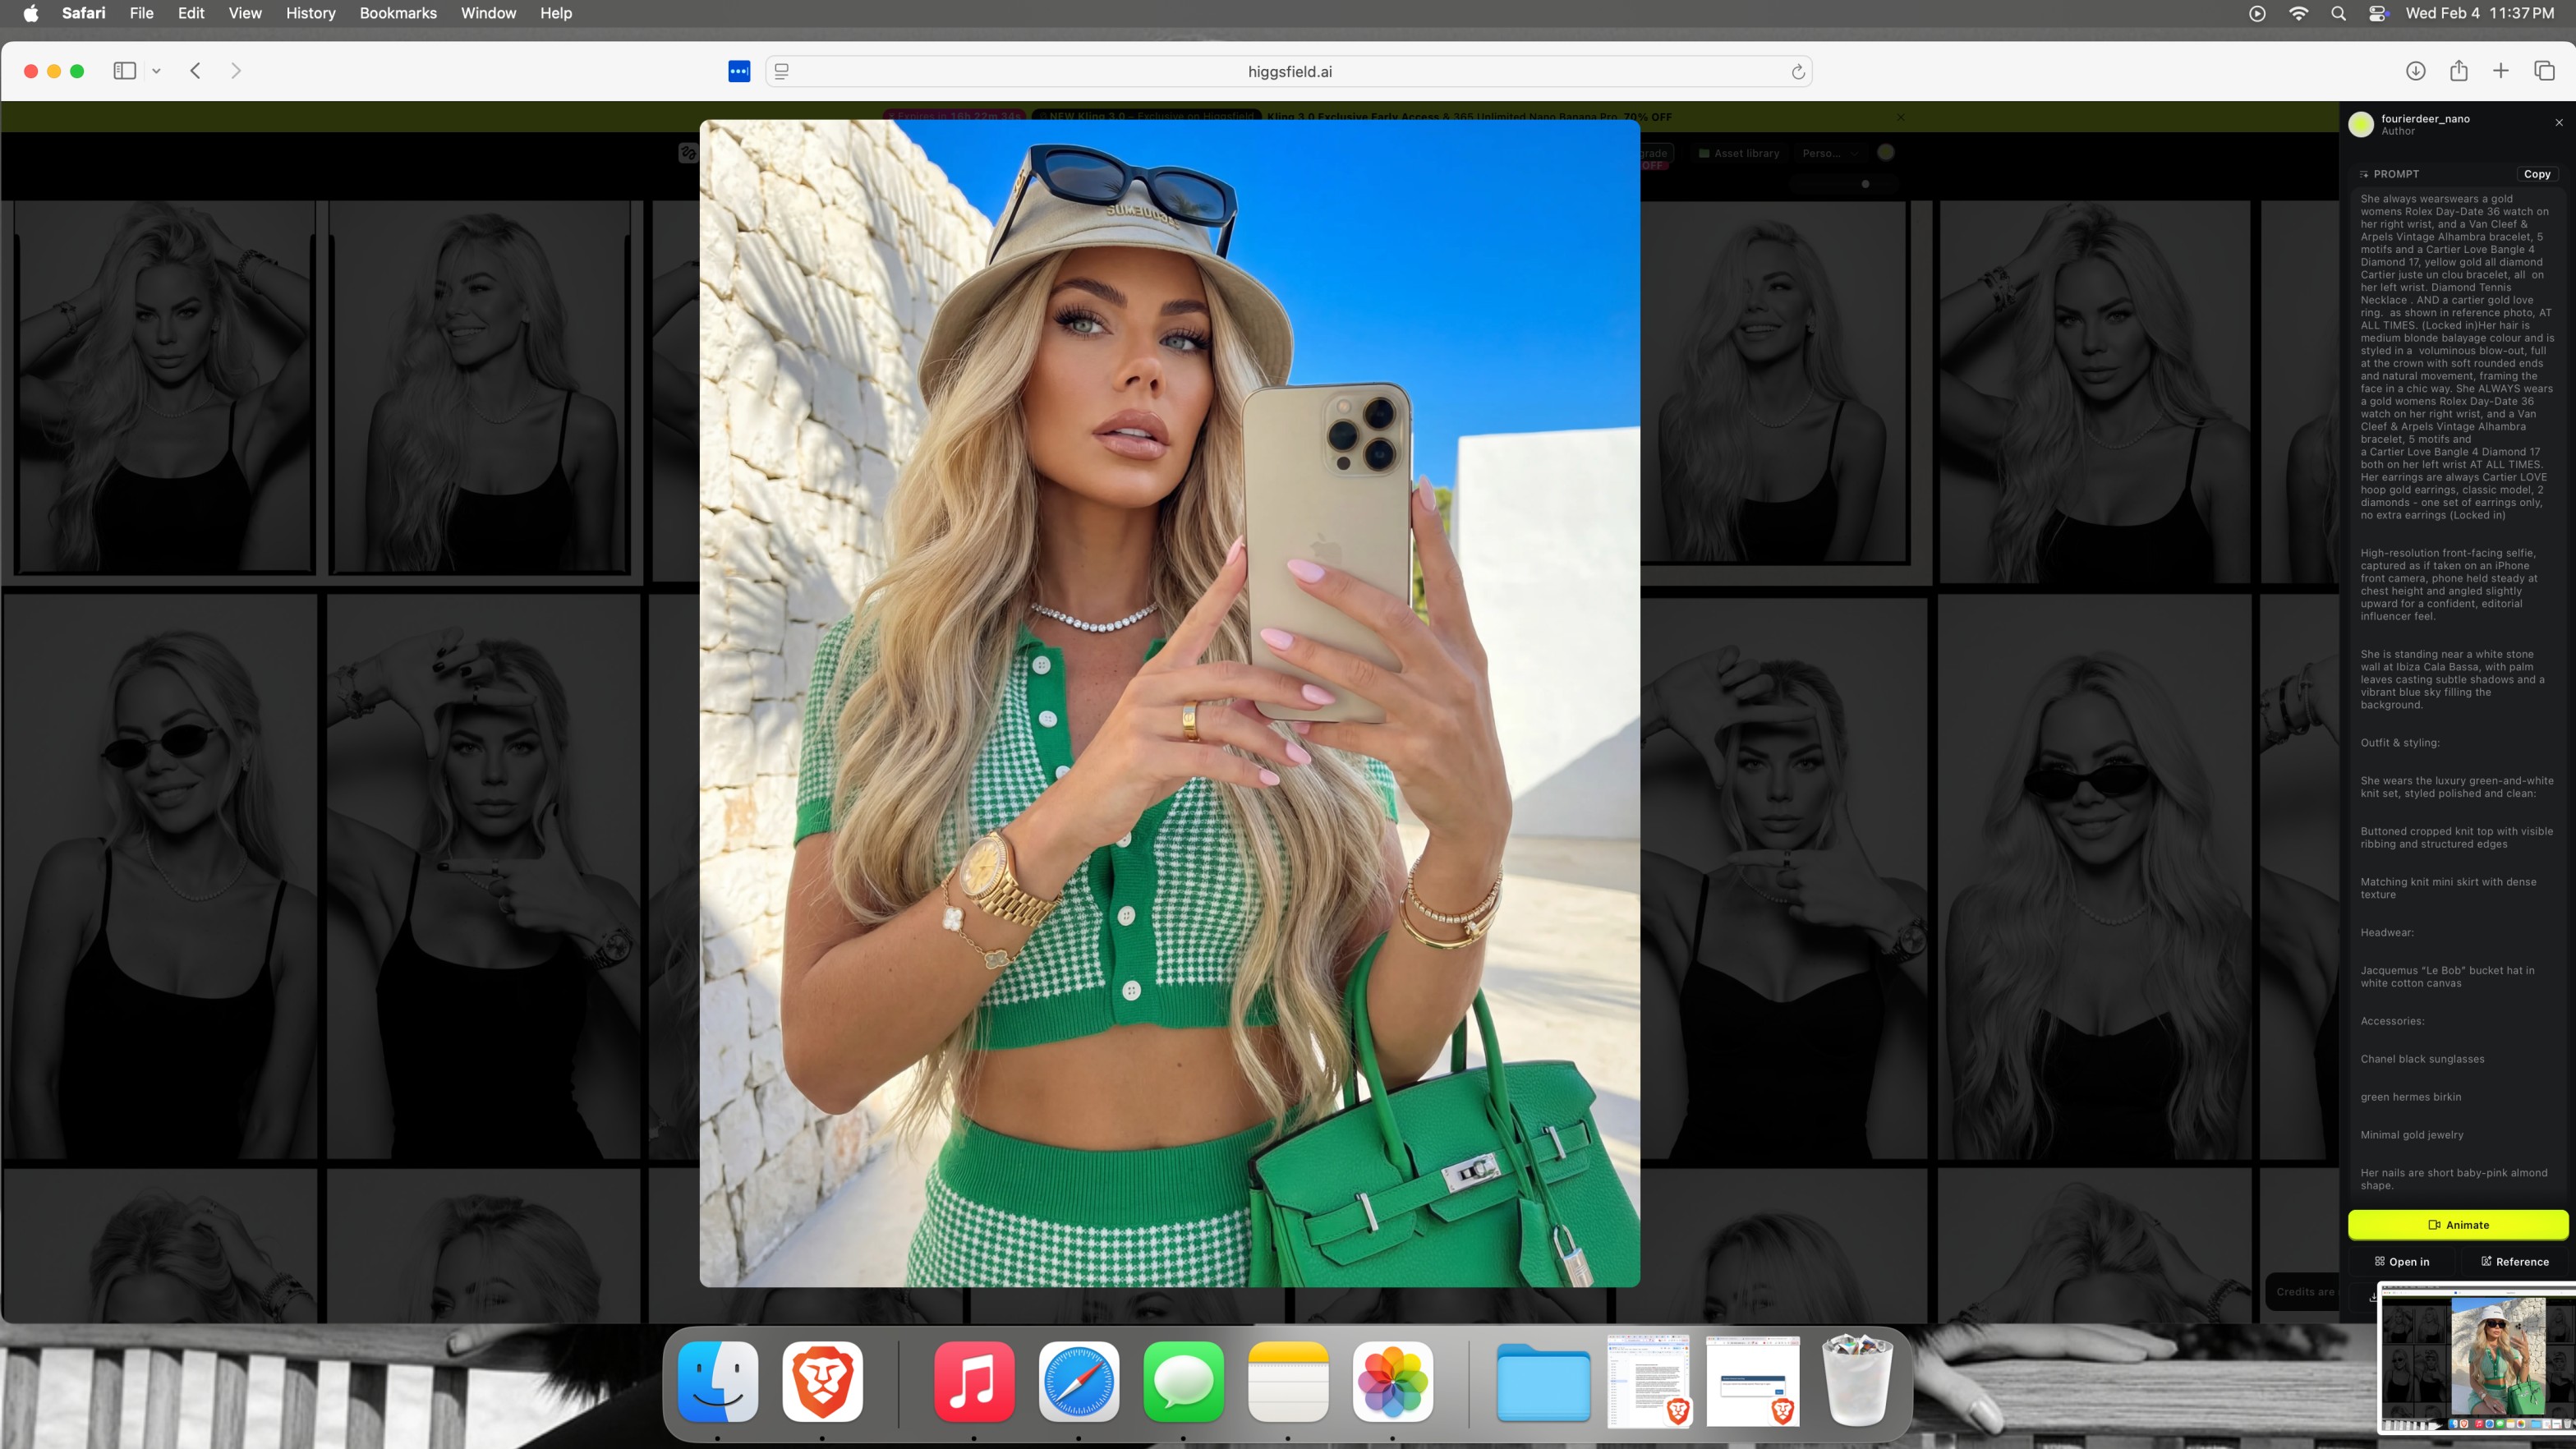Open the Safari downloads icon
The image size is (2576, 1449).
click(x=2415, y=71)
